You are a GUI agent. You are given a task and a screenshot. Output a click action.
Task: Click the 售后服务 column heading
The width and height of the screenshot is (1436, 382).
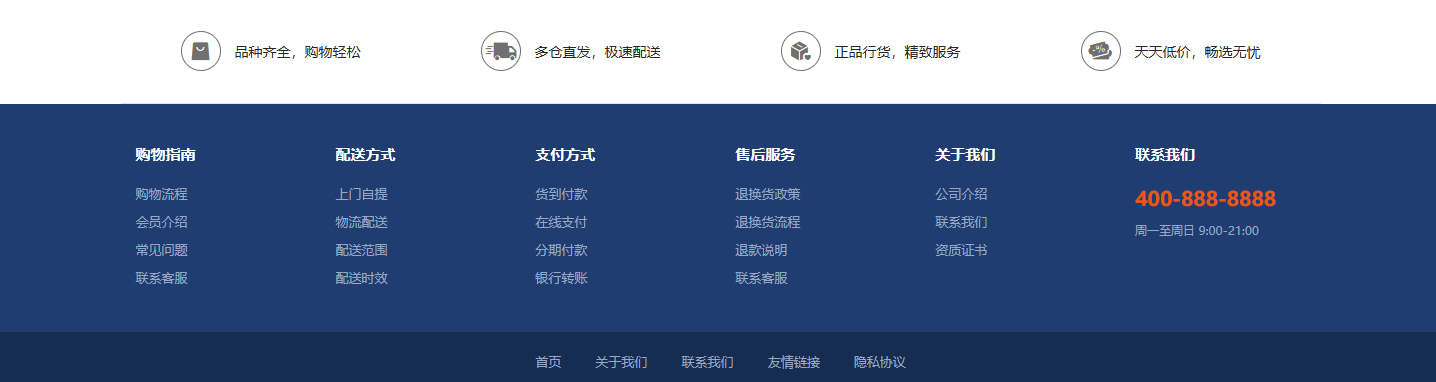[766, 155]
